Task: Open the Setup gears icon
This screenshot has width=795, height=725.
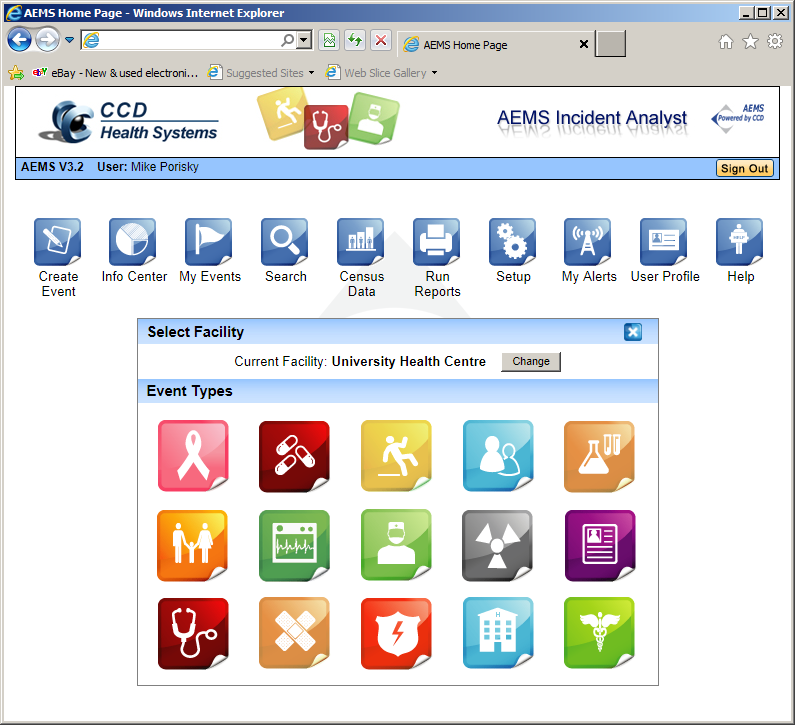Action: [x=513, y=242]
